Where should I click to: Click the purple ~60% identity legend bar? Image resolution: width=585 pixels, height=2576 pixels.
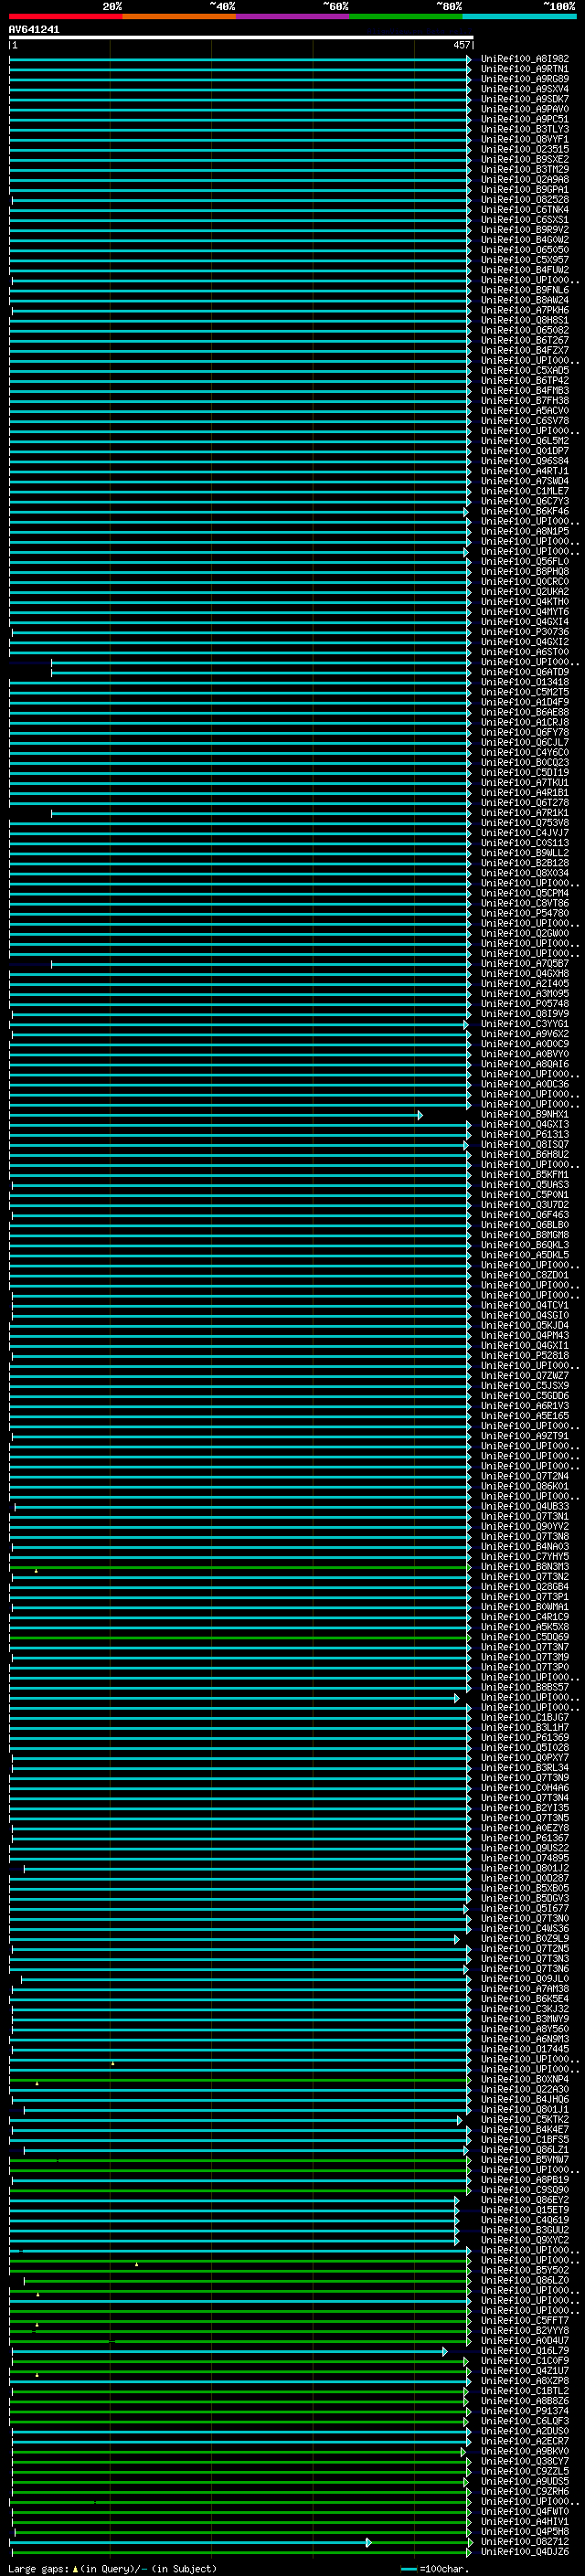[292, 16]
